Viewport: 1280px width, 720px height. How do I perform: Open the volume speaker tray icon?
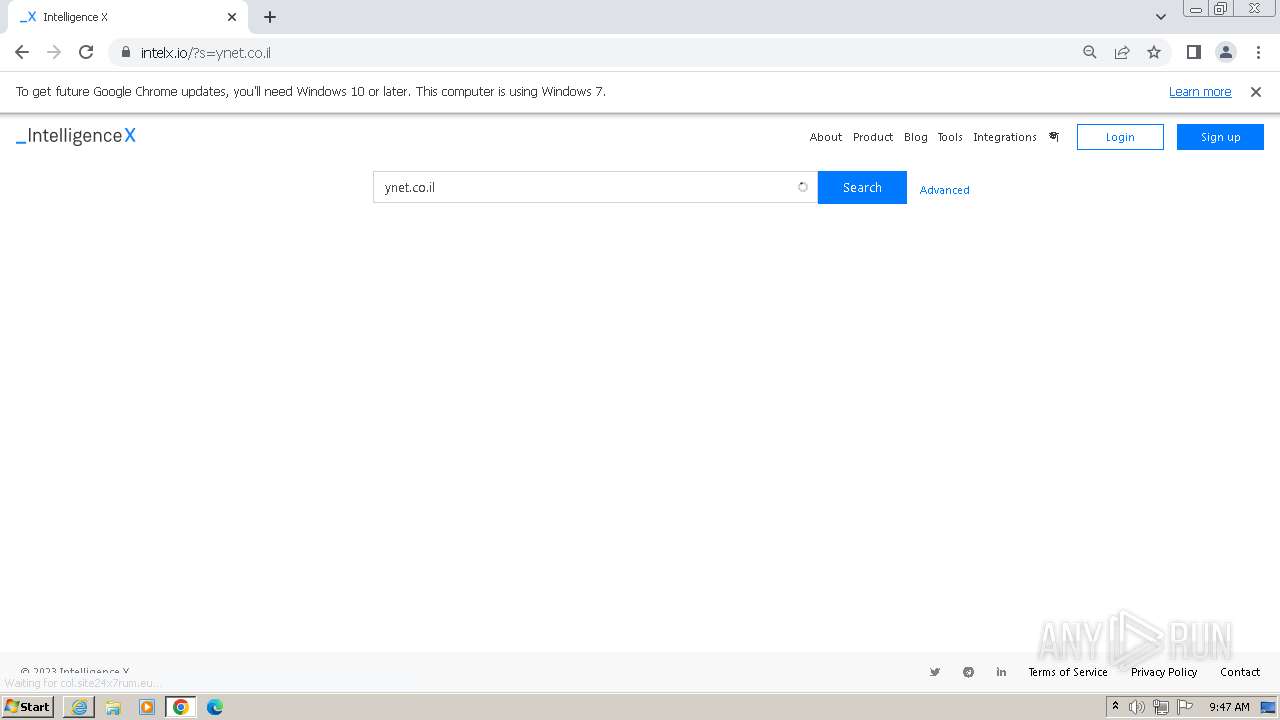[x=1137, y=707]
